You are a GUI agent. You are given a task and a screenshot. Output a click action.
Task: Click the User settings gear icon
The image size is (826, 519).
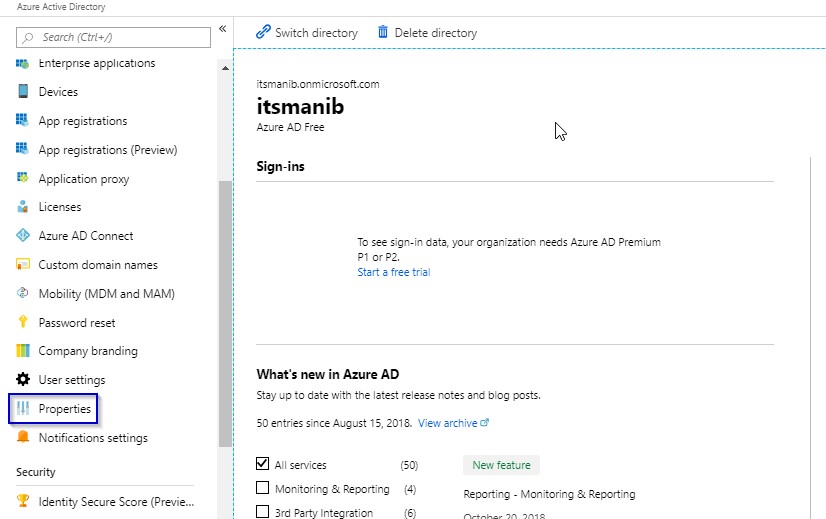[x=23, y=379]
